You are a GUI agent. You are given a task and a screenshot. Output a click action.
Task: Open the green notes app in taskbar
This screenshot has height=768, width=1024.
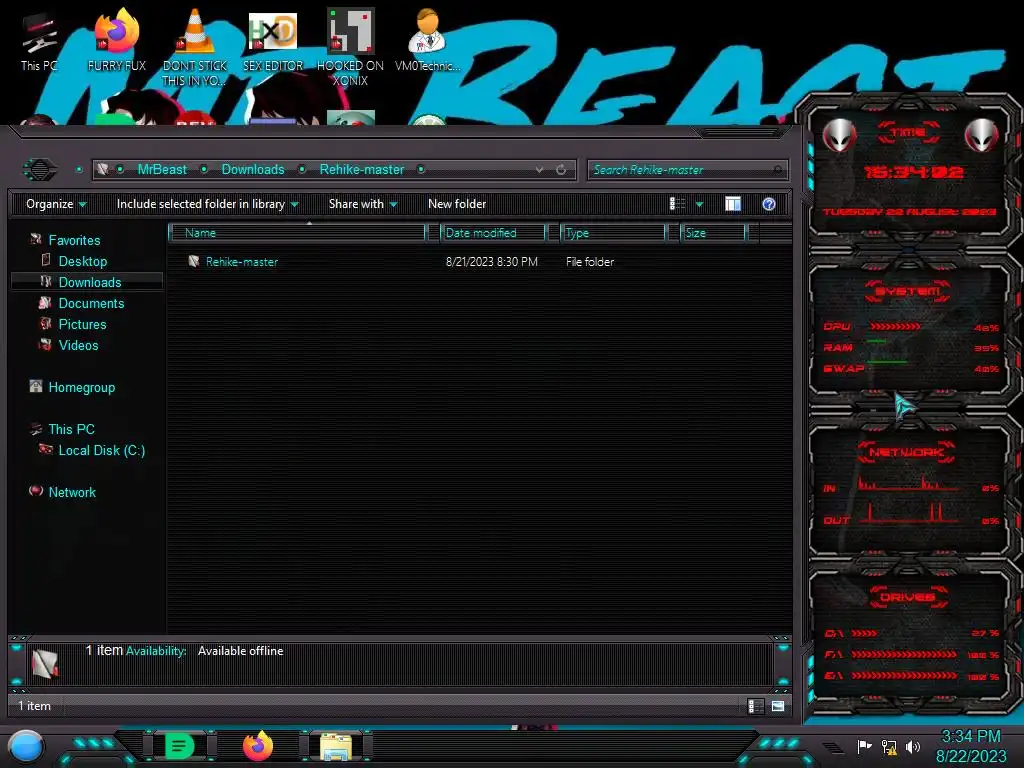[180, 746]
